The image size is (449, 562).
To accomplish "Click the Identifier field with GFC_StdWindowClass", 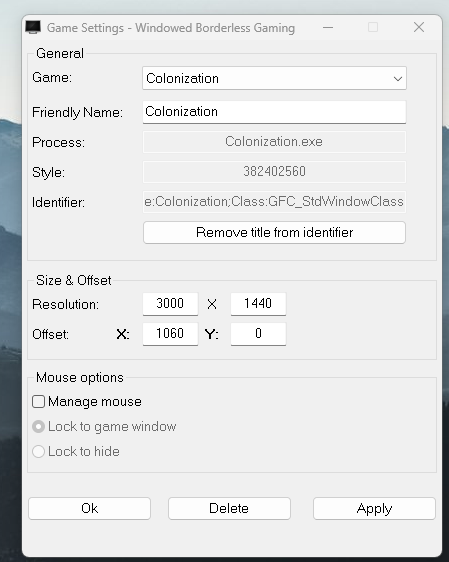I will click(x=274, y=201).
